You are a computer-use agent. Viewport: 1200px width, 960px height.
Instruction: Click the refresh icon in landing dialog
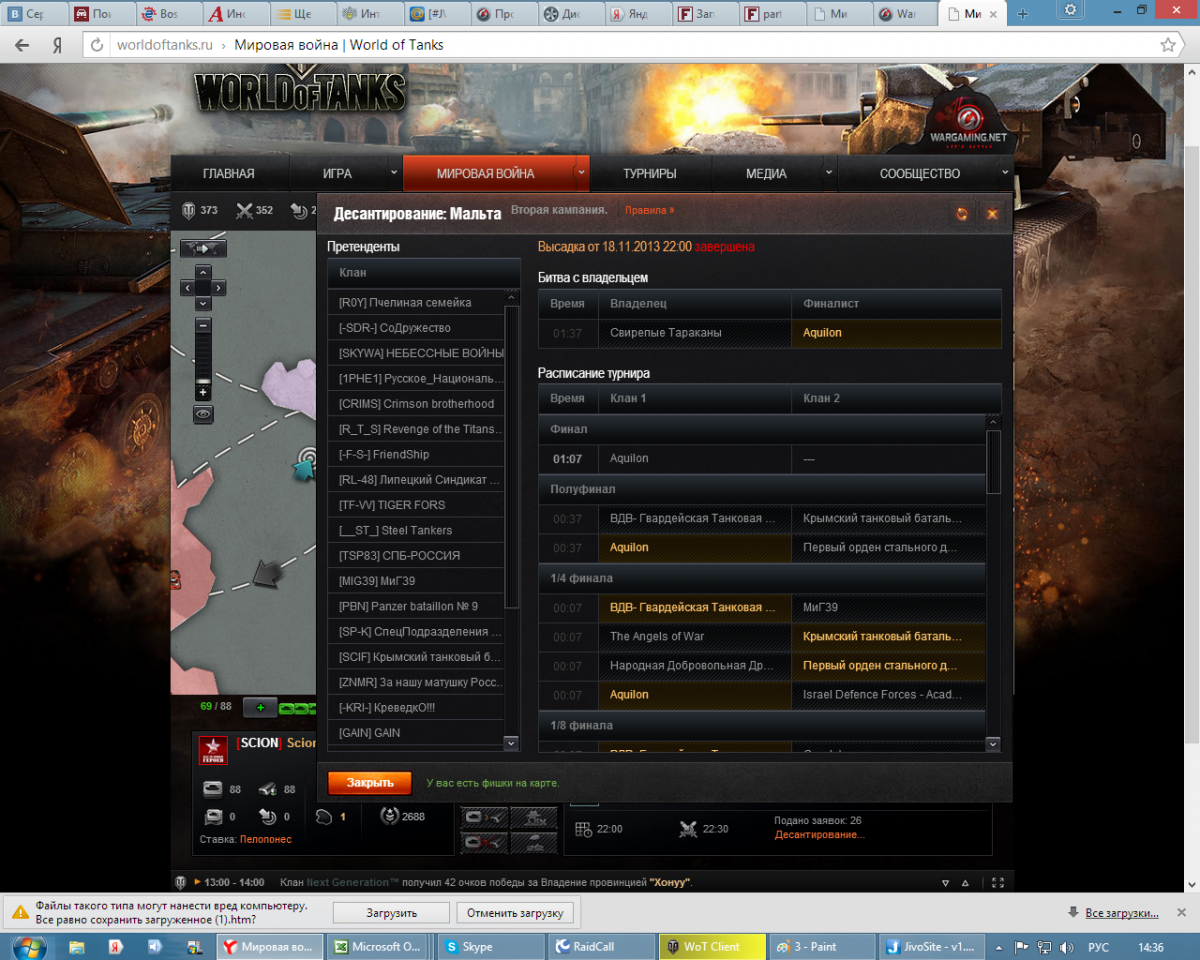click(x=961, y=213)
